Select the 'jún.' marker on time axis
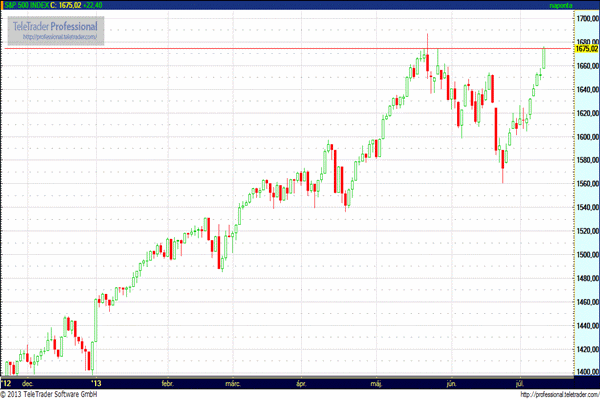 coord(451,383)
